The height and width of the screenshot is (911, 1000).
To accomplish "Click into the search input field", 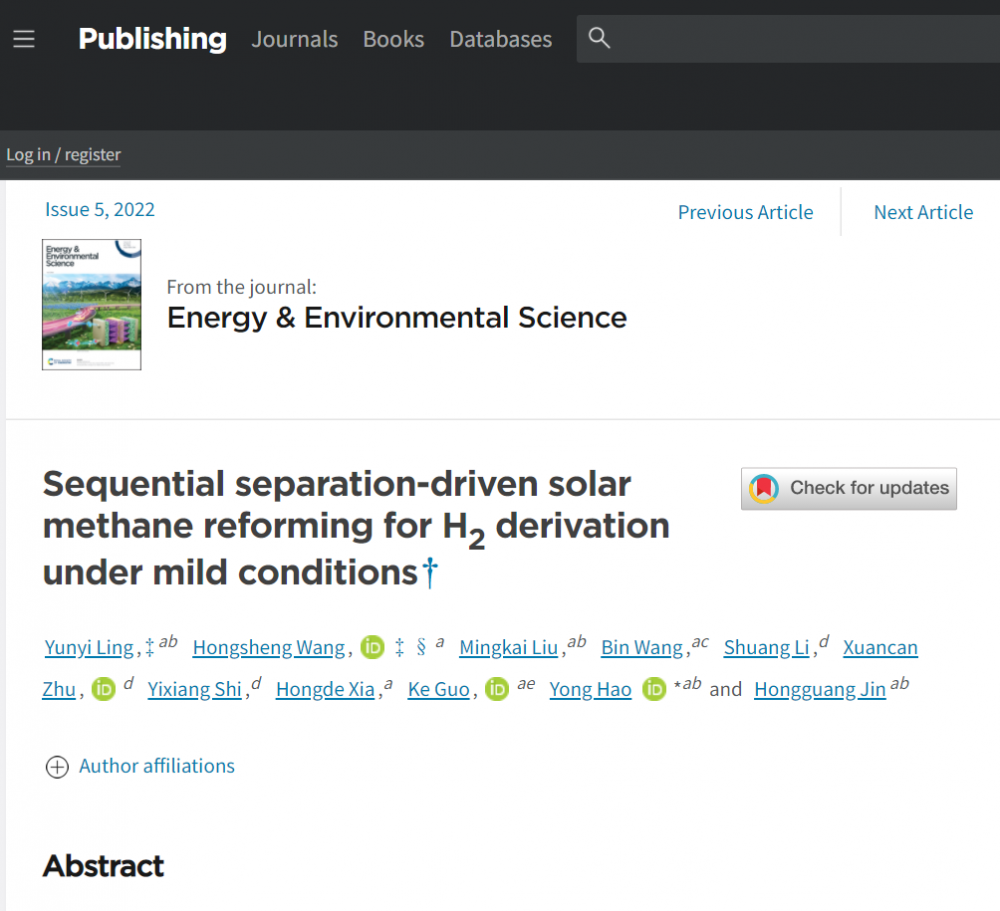I will coord(800,39).
